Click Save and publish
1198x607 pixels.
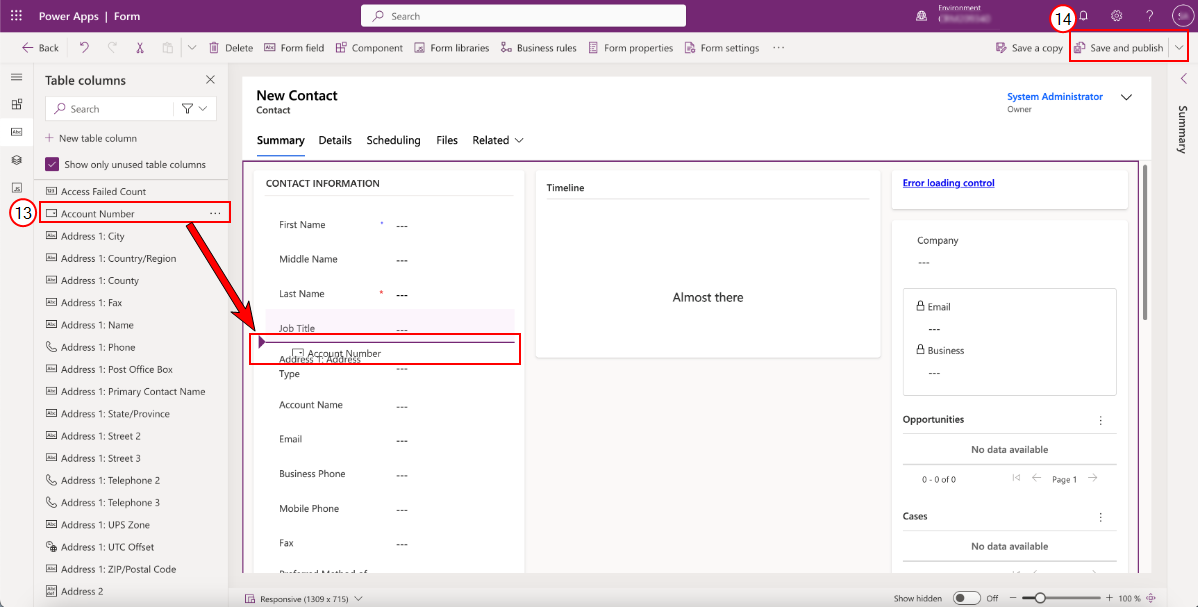tap(1119, 47)
